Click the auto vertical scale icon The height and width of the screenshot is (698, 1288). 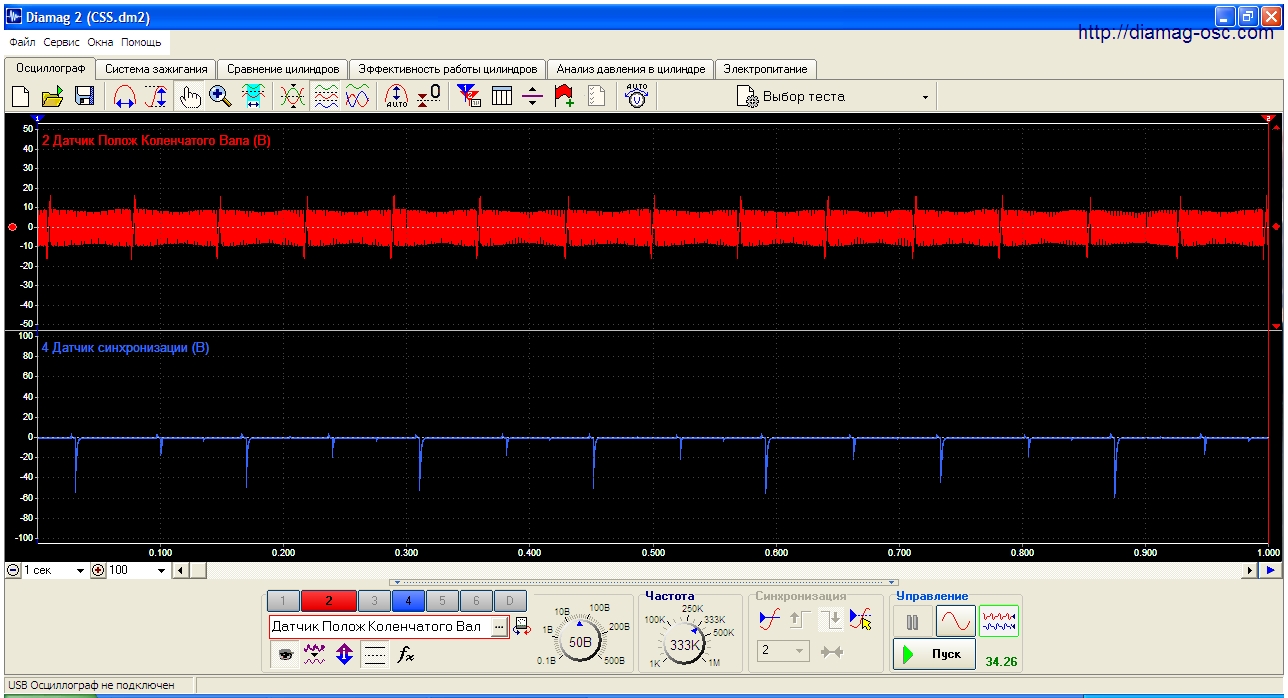click(396, 97)
